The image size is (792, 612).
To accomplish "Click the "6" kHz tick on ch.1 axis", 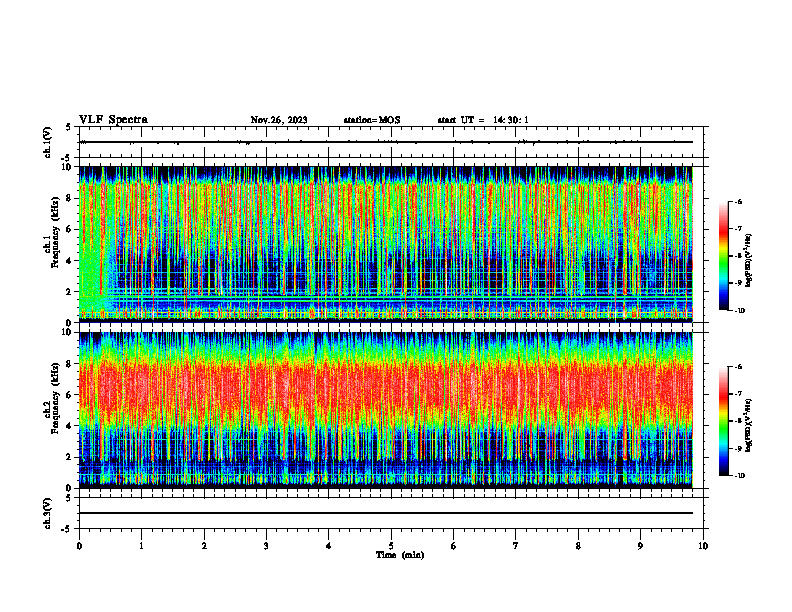I will pos(70,229).
